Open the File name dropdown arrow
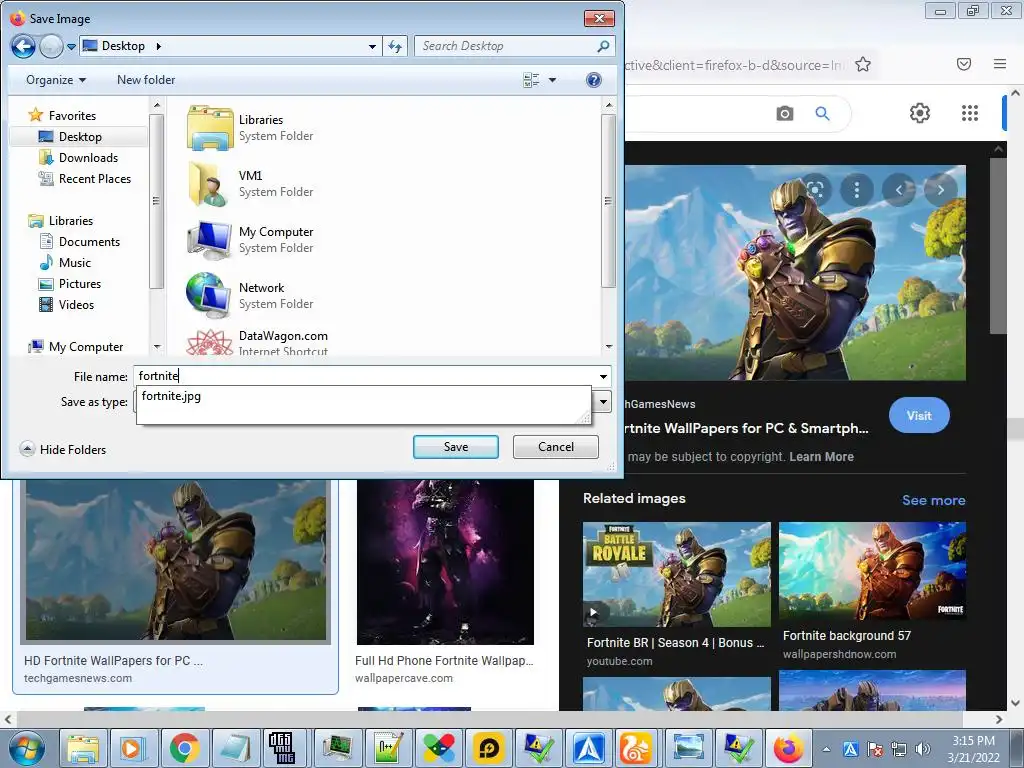 [603, 376]
